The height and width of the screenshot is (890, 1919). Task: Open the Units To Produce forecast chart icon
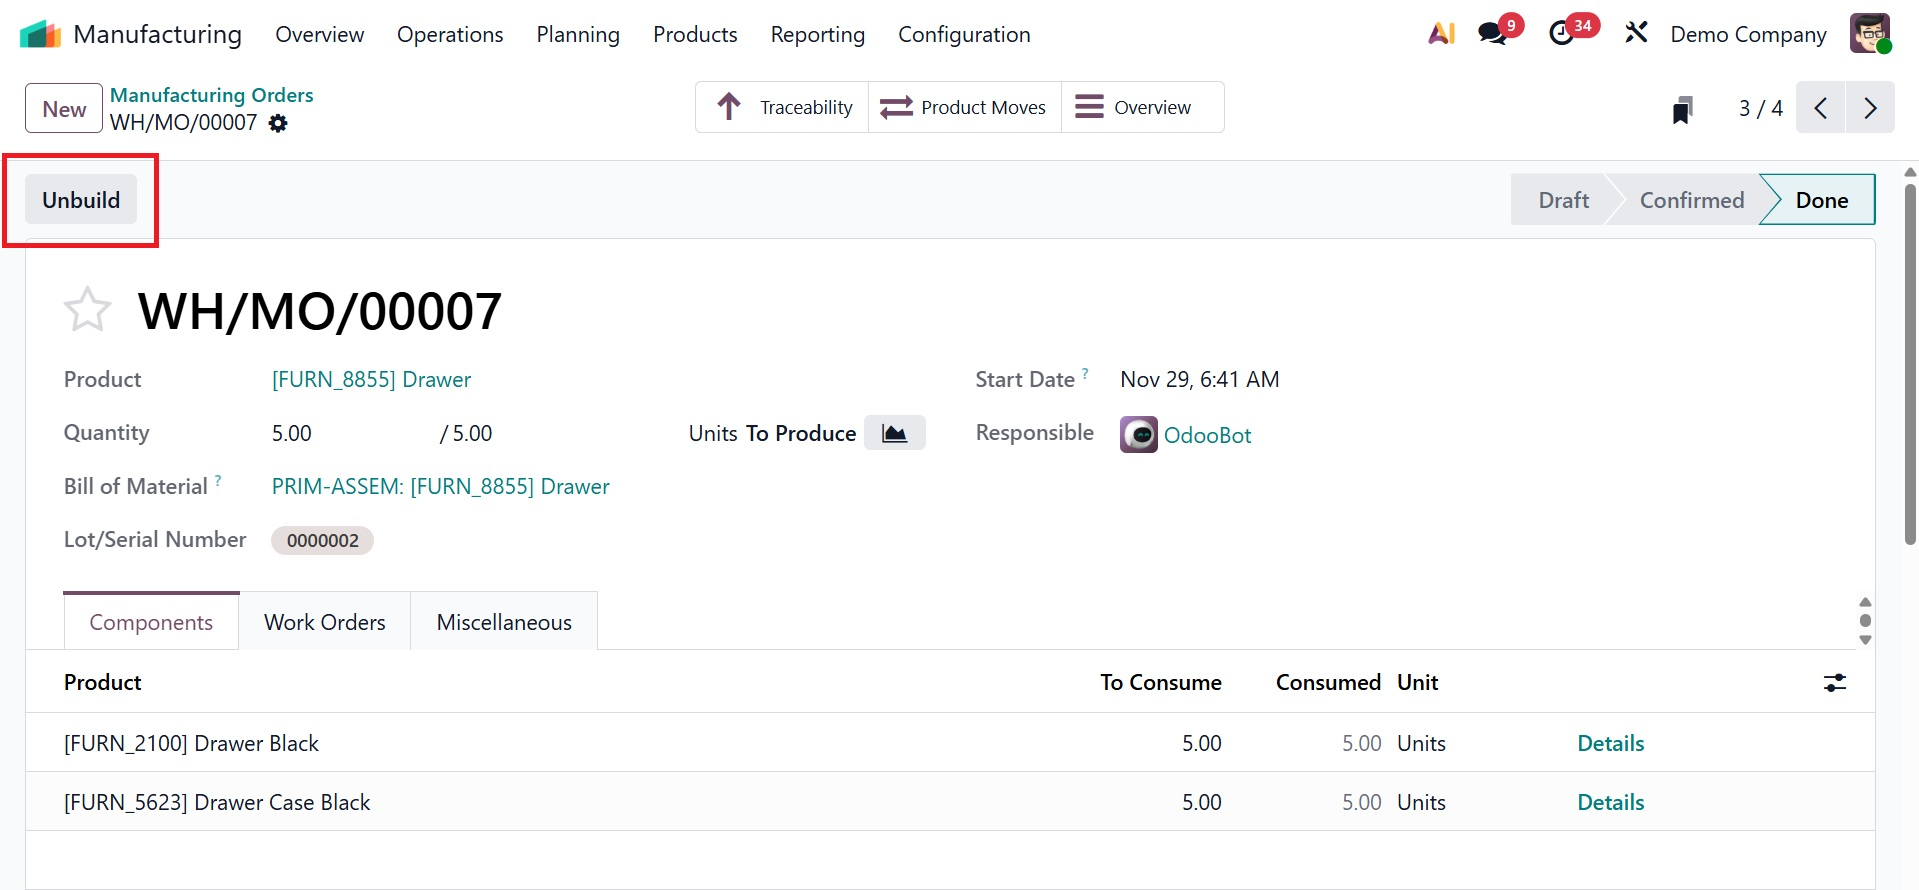(894, 433)
